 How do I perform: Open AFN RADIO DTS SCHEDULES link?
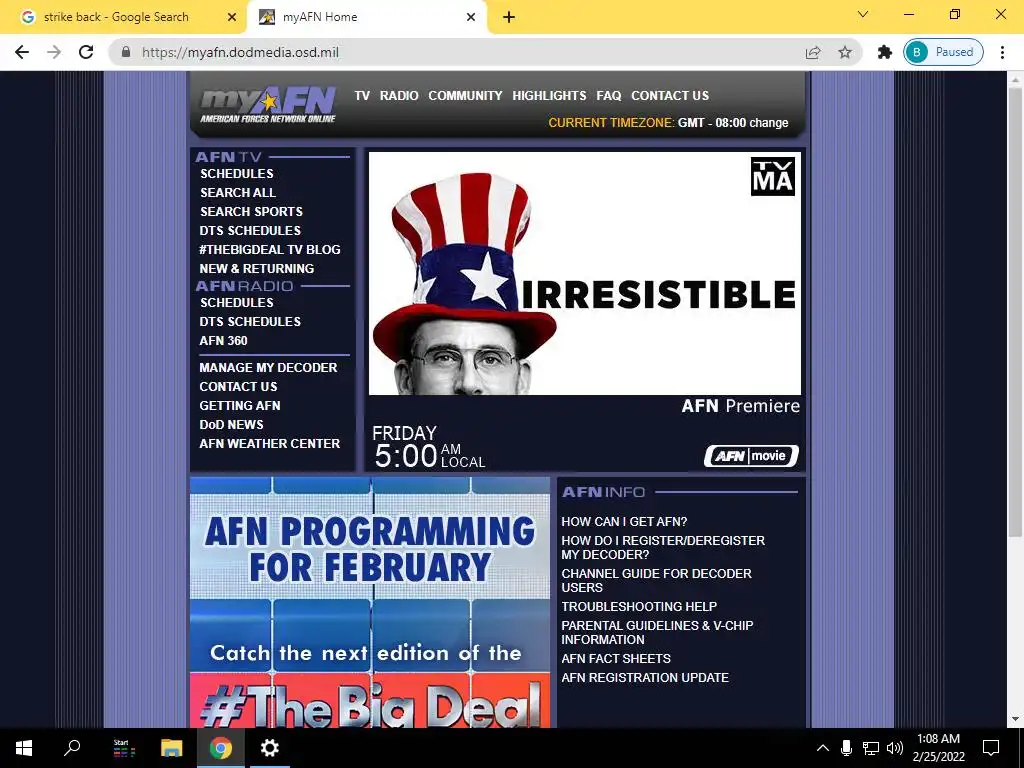point(250,321)
